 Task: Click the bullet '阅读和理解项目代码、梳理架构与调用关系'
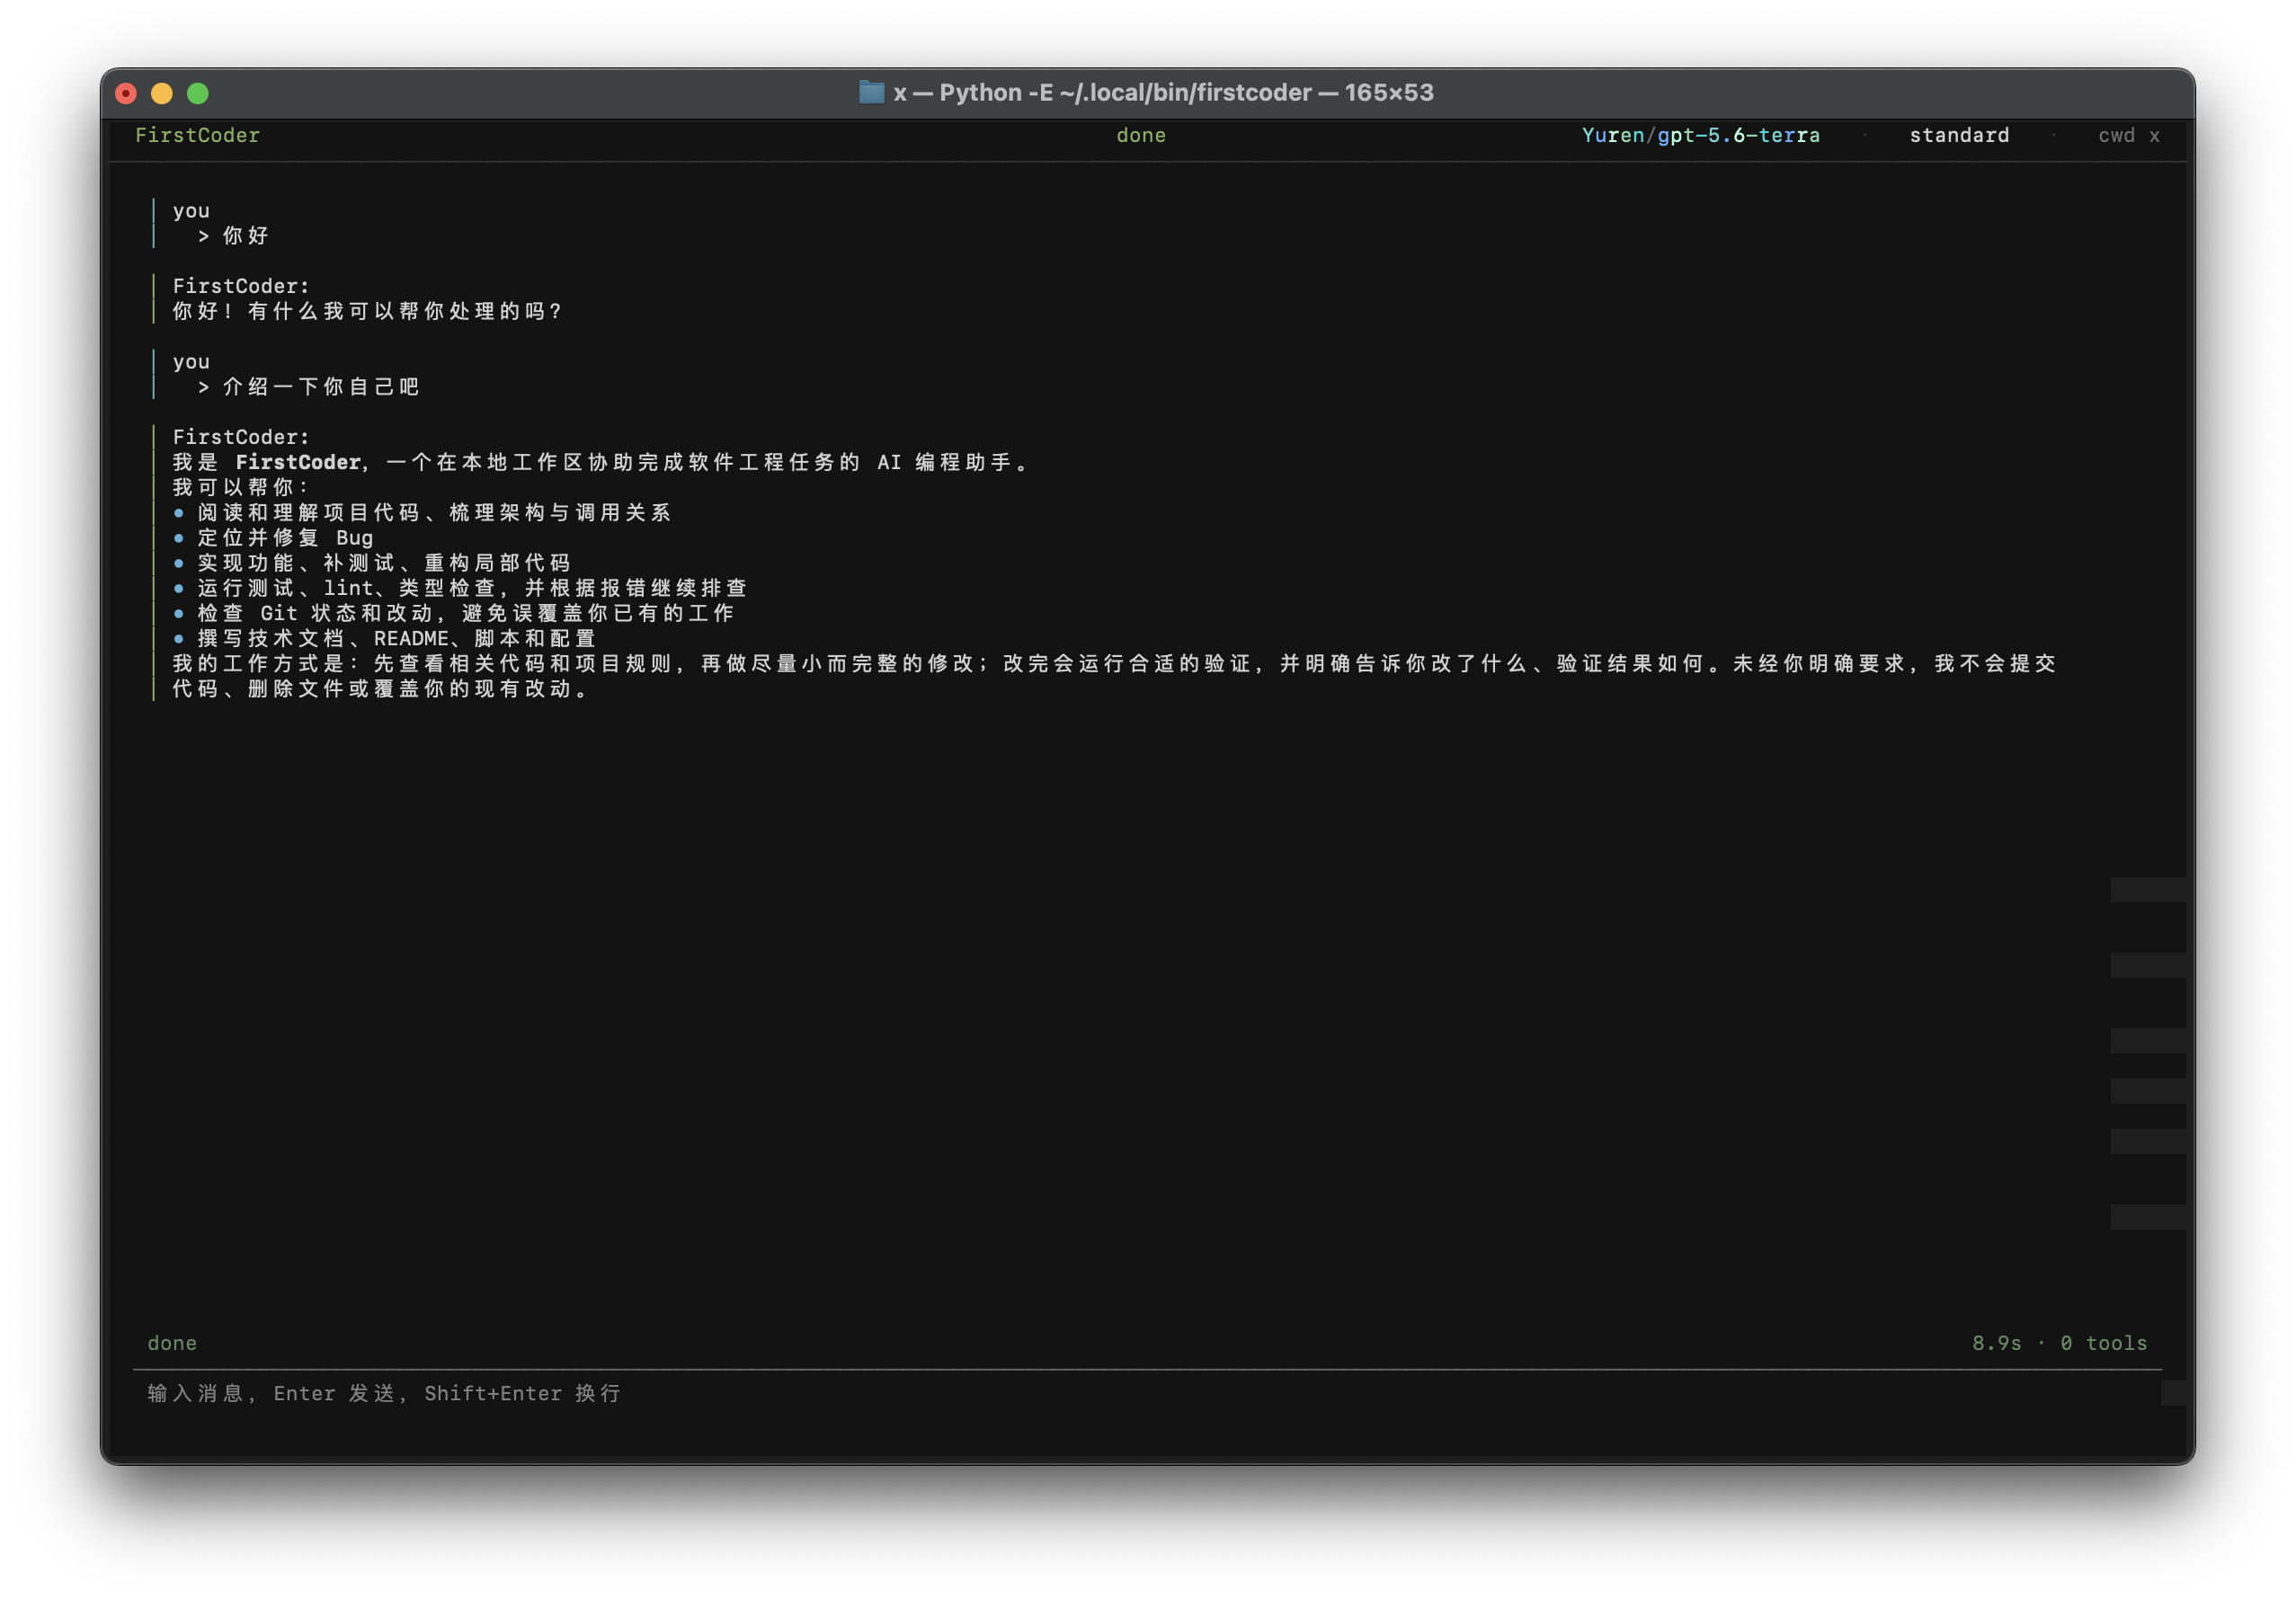point(434,513)
